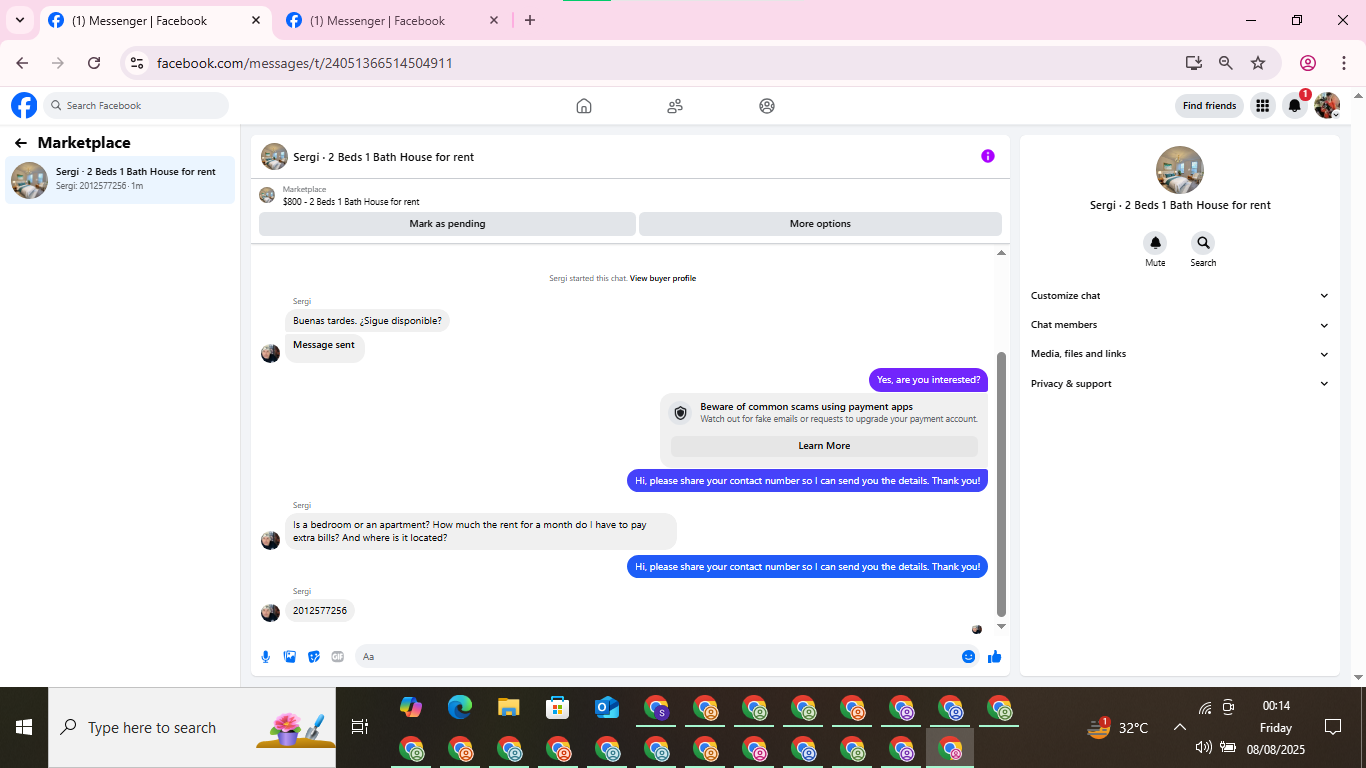Open the GIF picker
Viewport: 1366px width, 768px height.
(x=338, y=657)
